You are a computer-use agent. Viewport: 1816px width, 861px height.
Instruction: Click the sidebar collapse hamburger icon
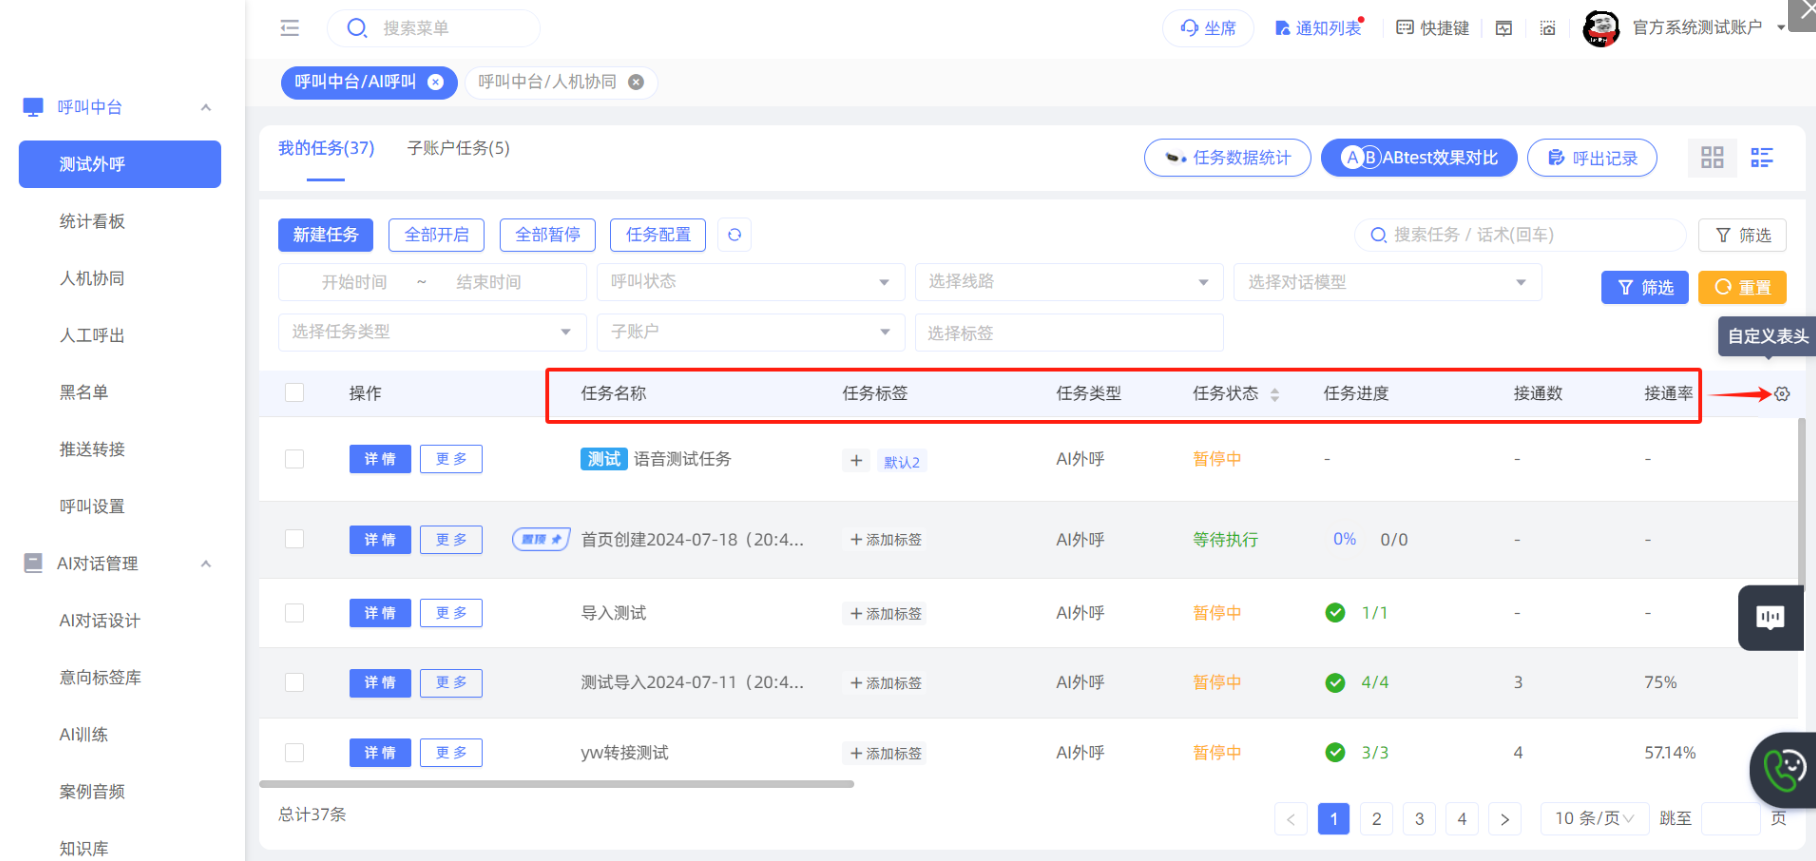click(x=290, y=28)
